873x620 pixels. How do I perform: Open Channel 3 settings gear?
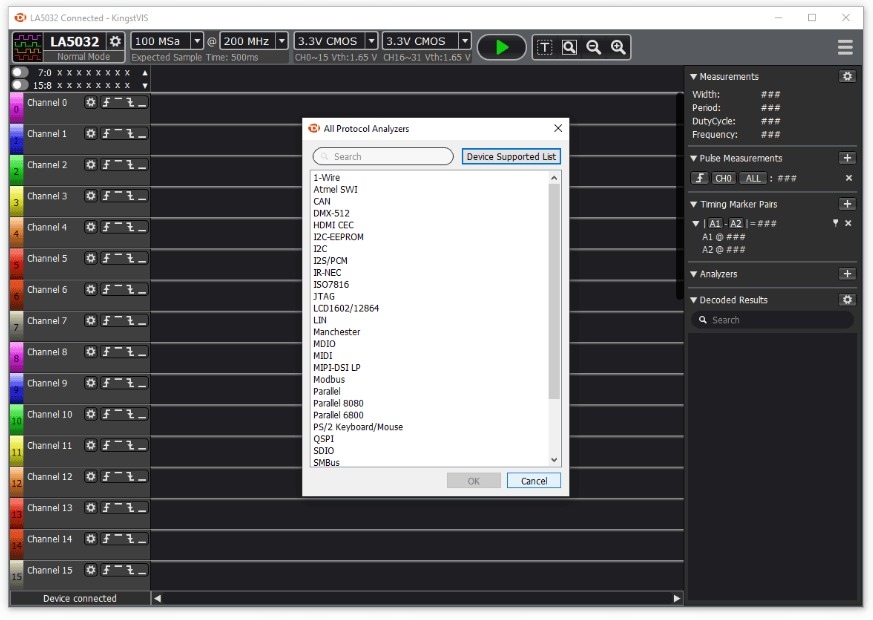[x=90, y=196]
